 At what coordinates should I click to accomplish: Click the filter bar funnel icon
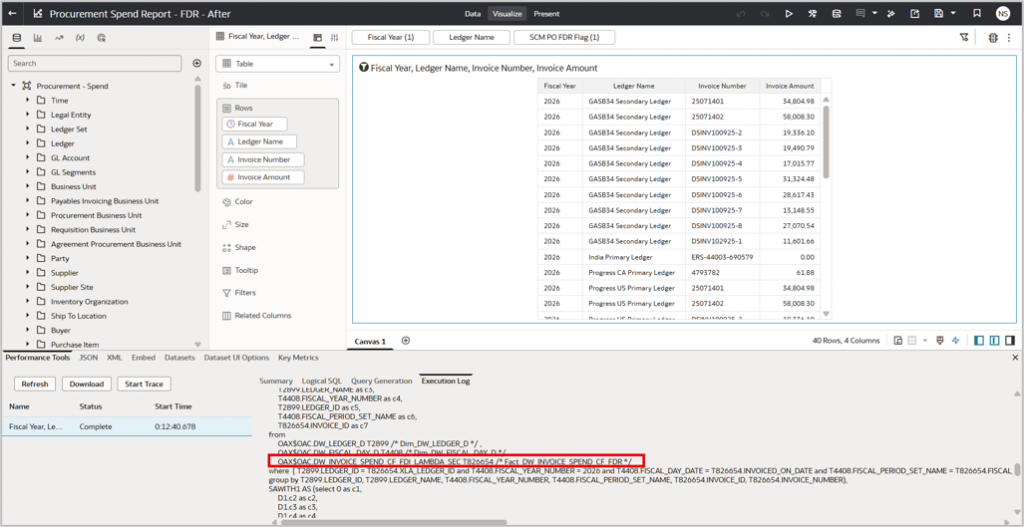coord(963,38)
